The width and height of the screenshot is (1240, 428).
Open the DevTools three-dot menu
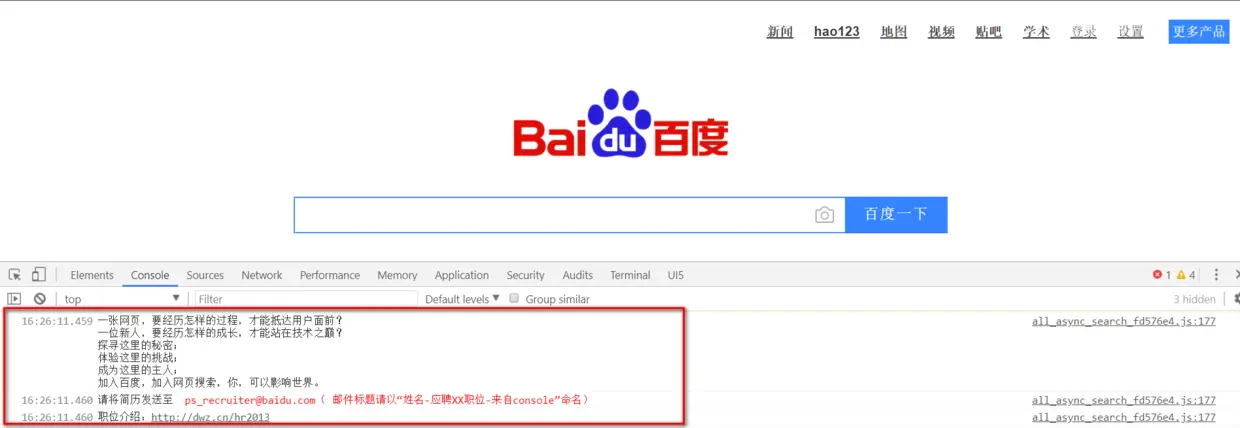click(x=1216, y=275)
